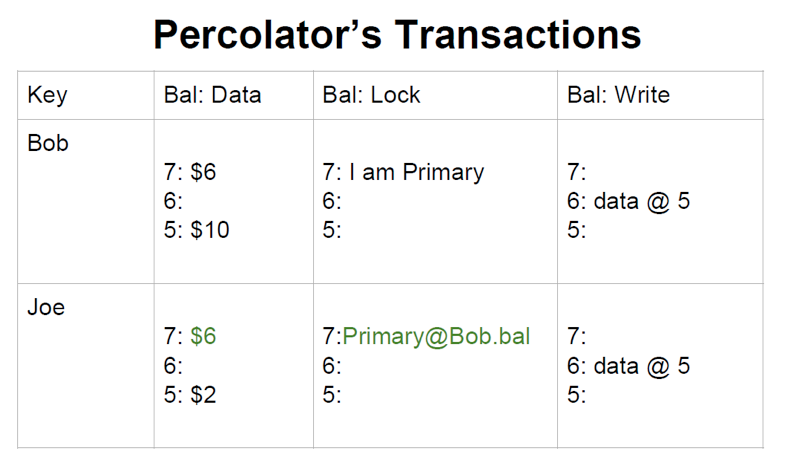The image size is (786, 472).
Task: Click the empty "5:" line in Bob's lock cell
Action: click(x=332, y=230)
